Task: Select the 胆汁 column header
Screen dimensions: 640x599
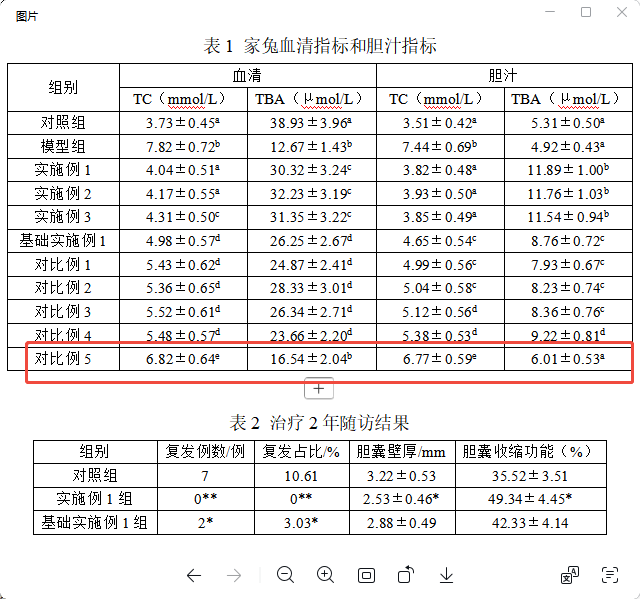Action: (x=504, y=75)
